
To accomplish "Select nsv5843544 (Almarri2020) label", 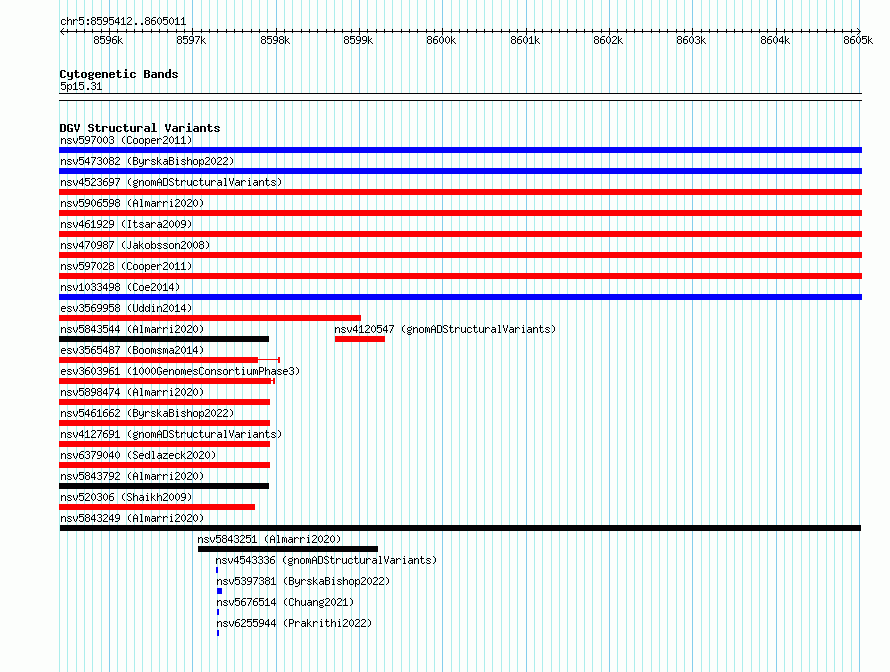I will click(132, 329).
